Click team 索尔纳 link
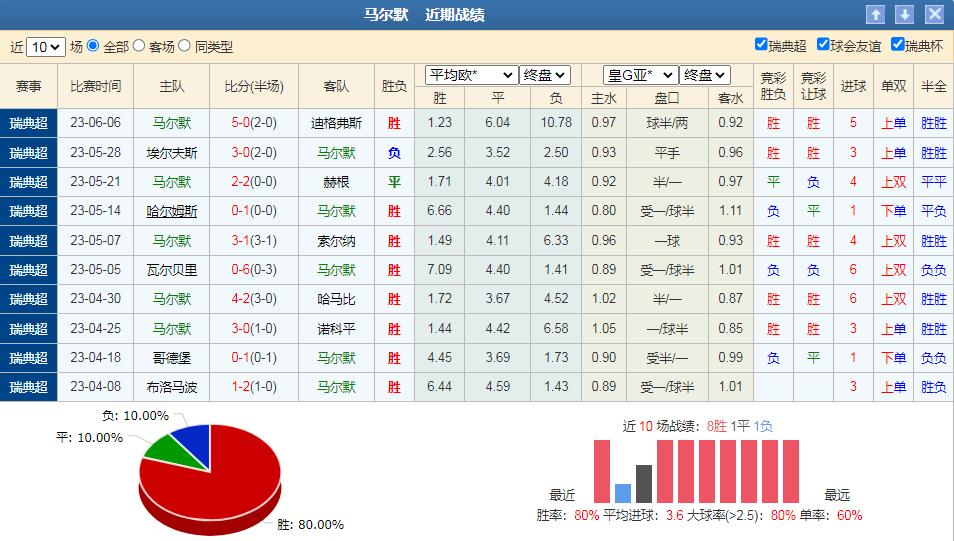The image size is (954, 541). (x=336, y=241)
